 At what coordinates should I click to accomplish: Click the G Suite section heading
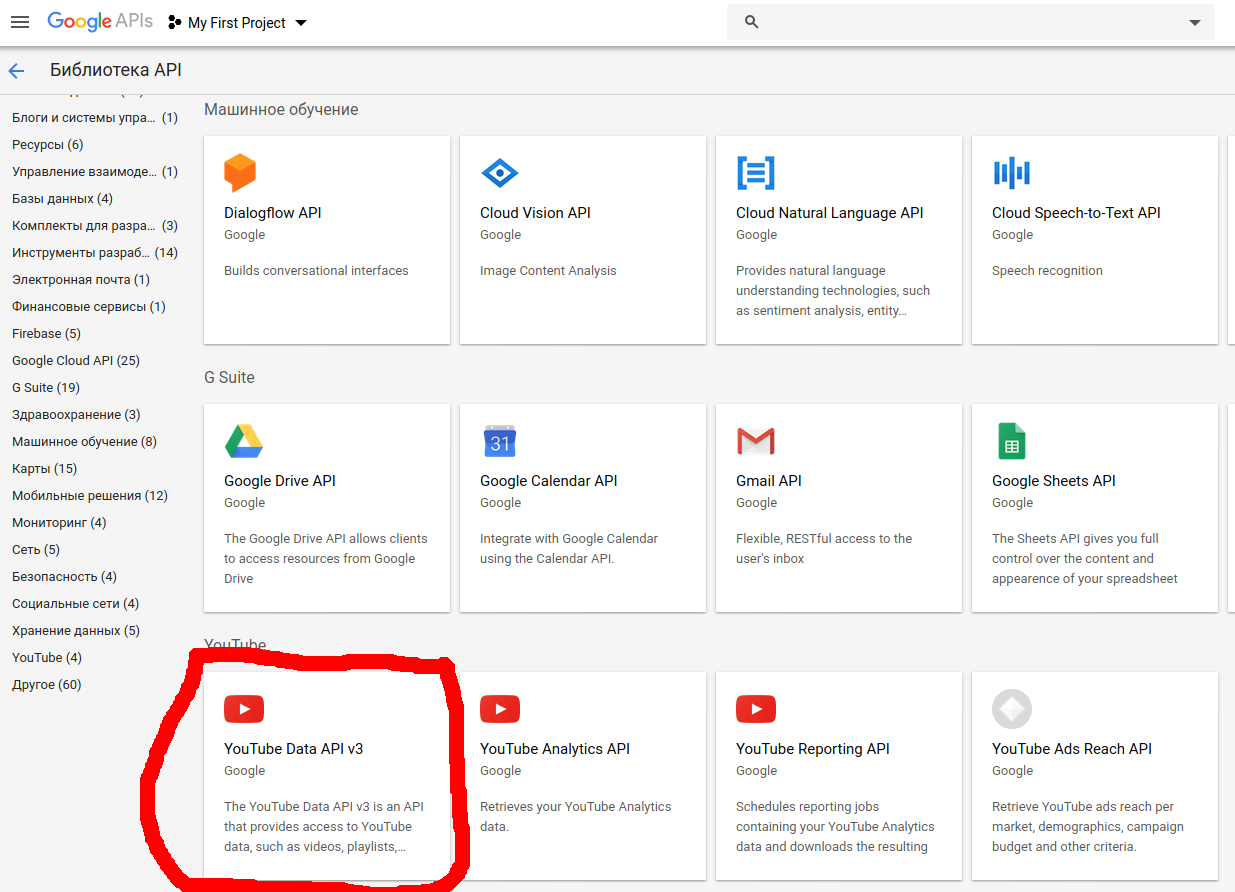click(229, 377)
